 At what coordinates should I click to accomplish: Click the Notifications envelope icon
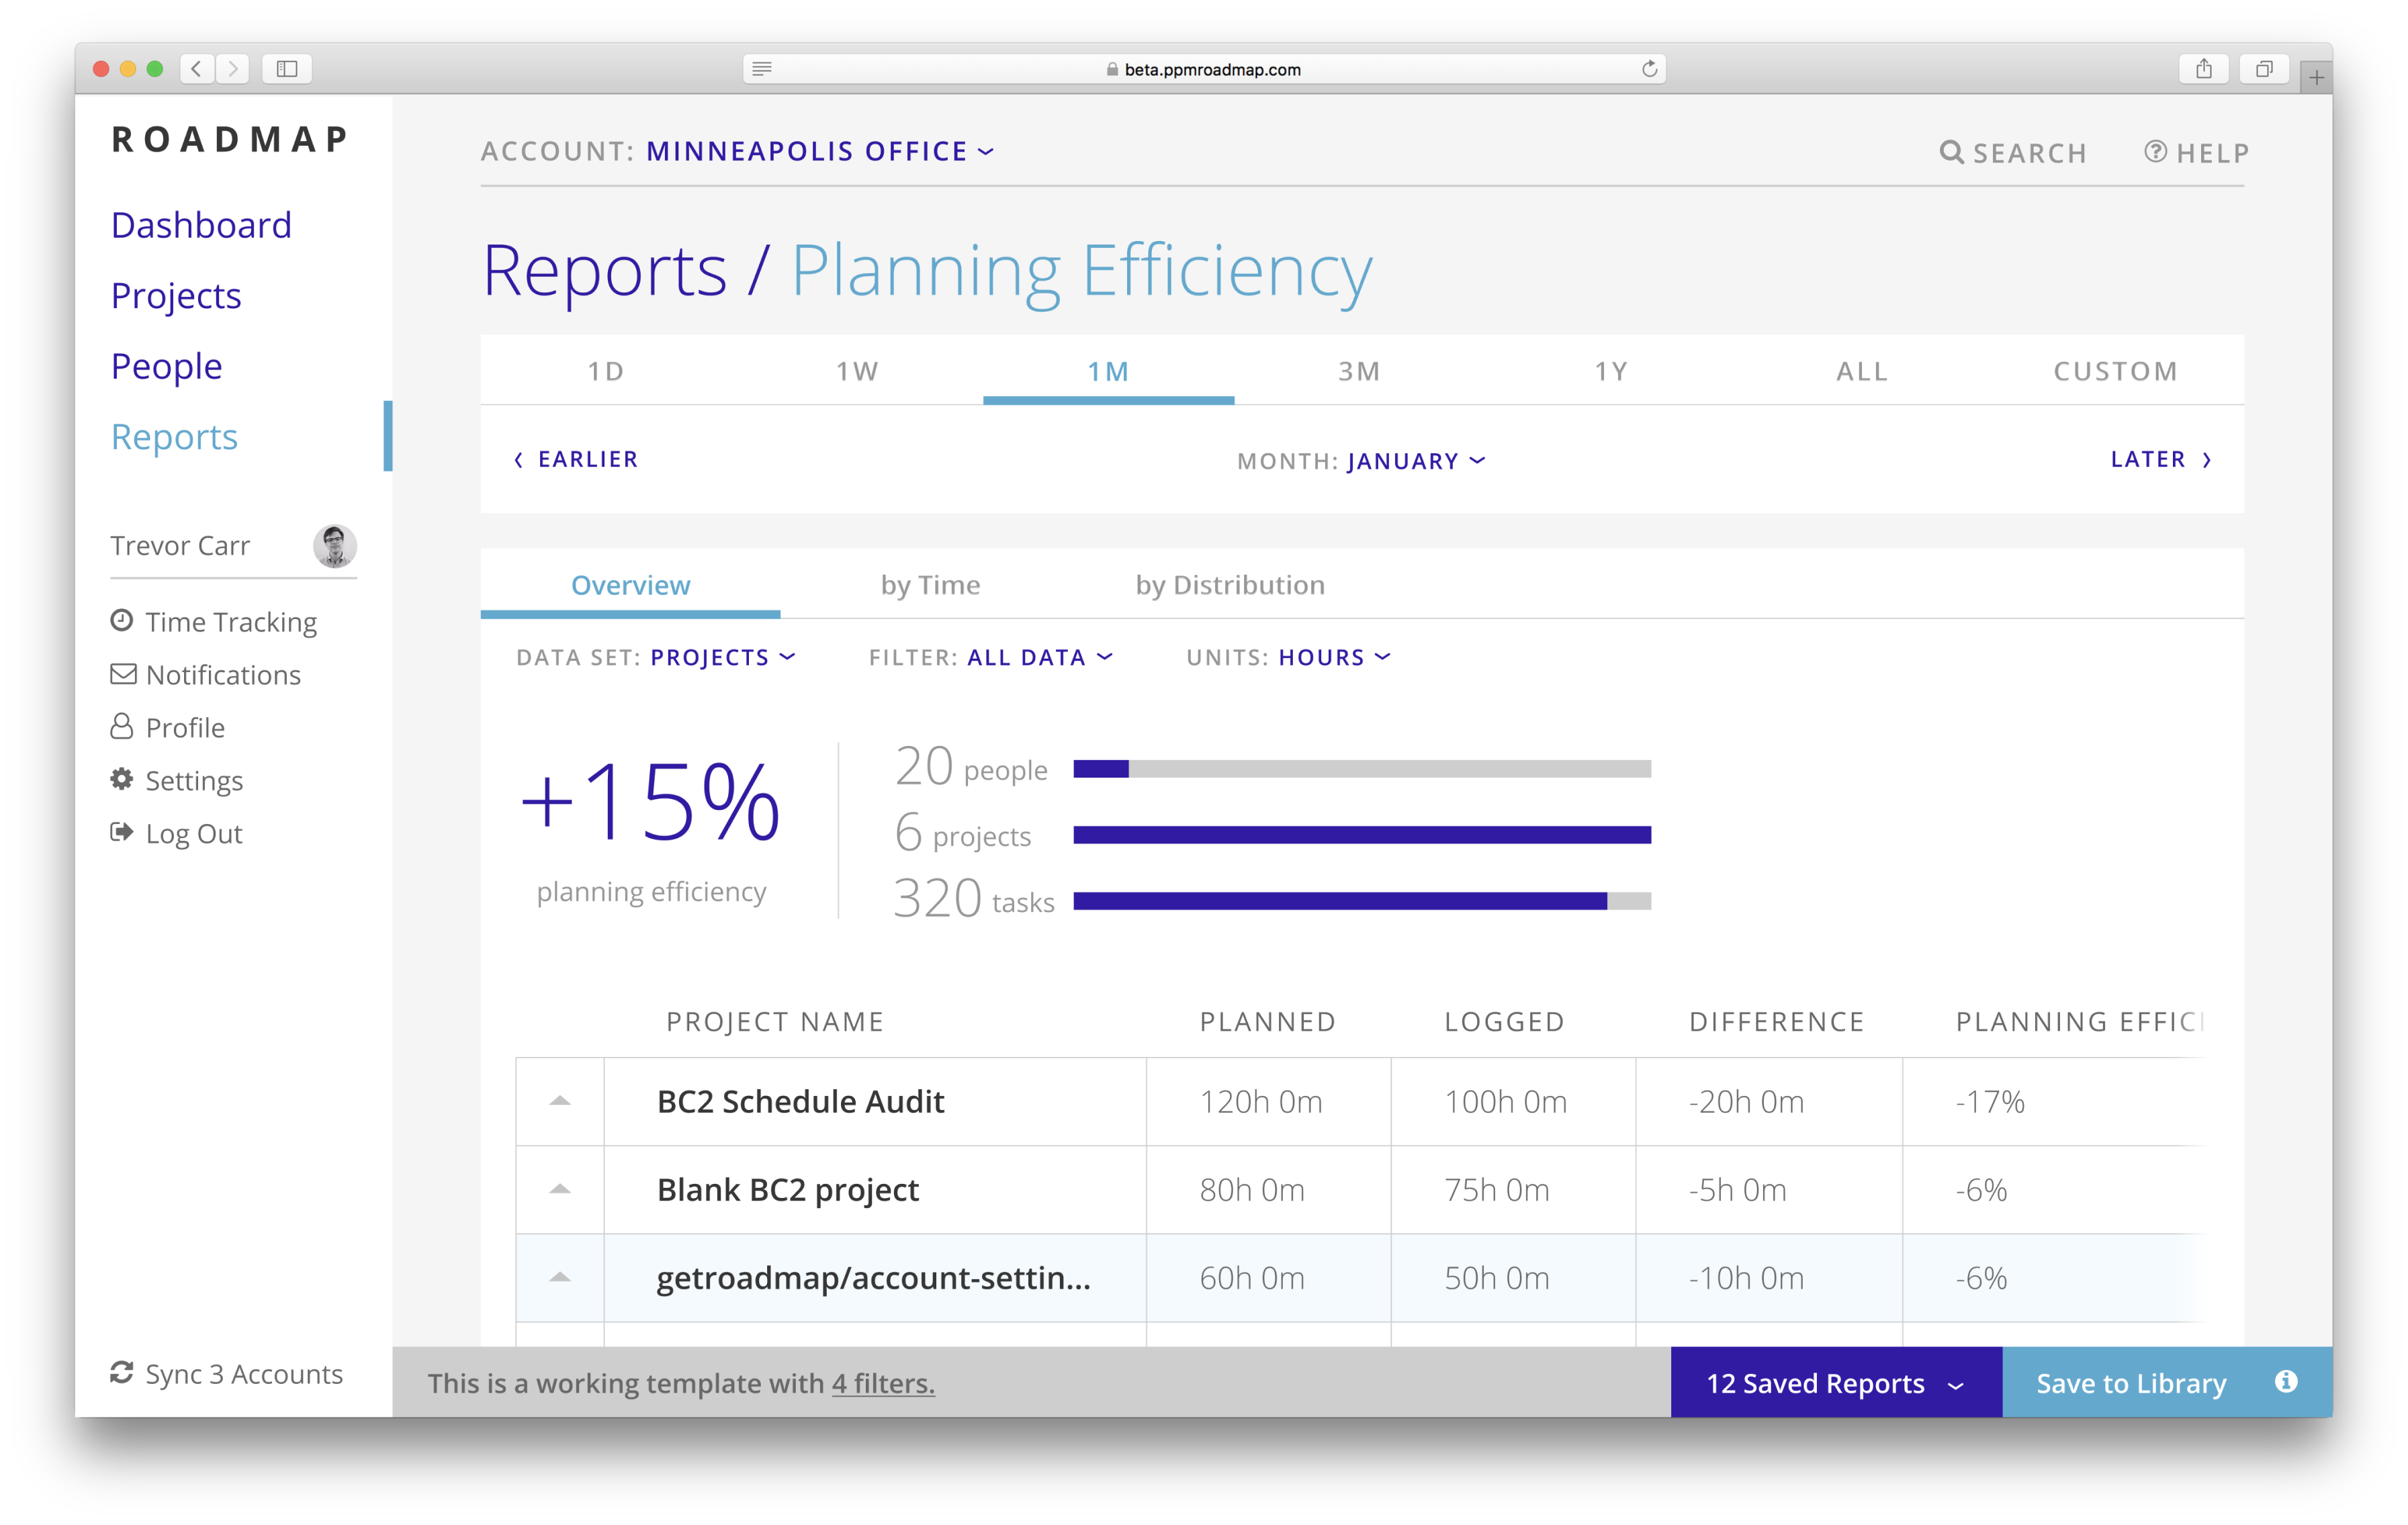[x=123, y=674]
